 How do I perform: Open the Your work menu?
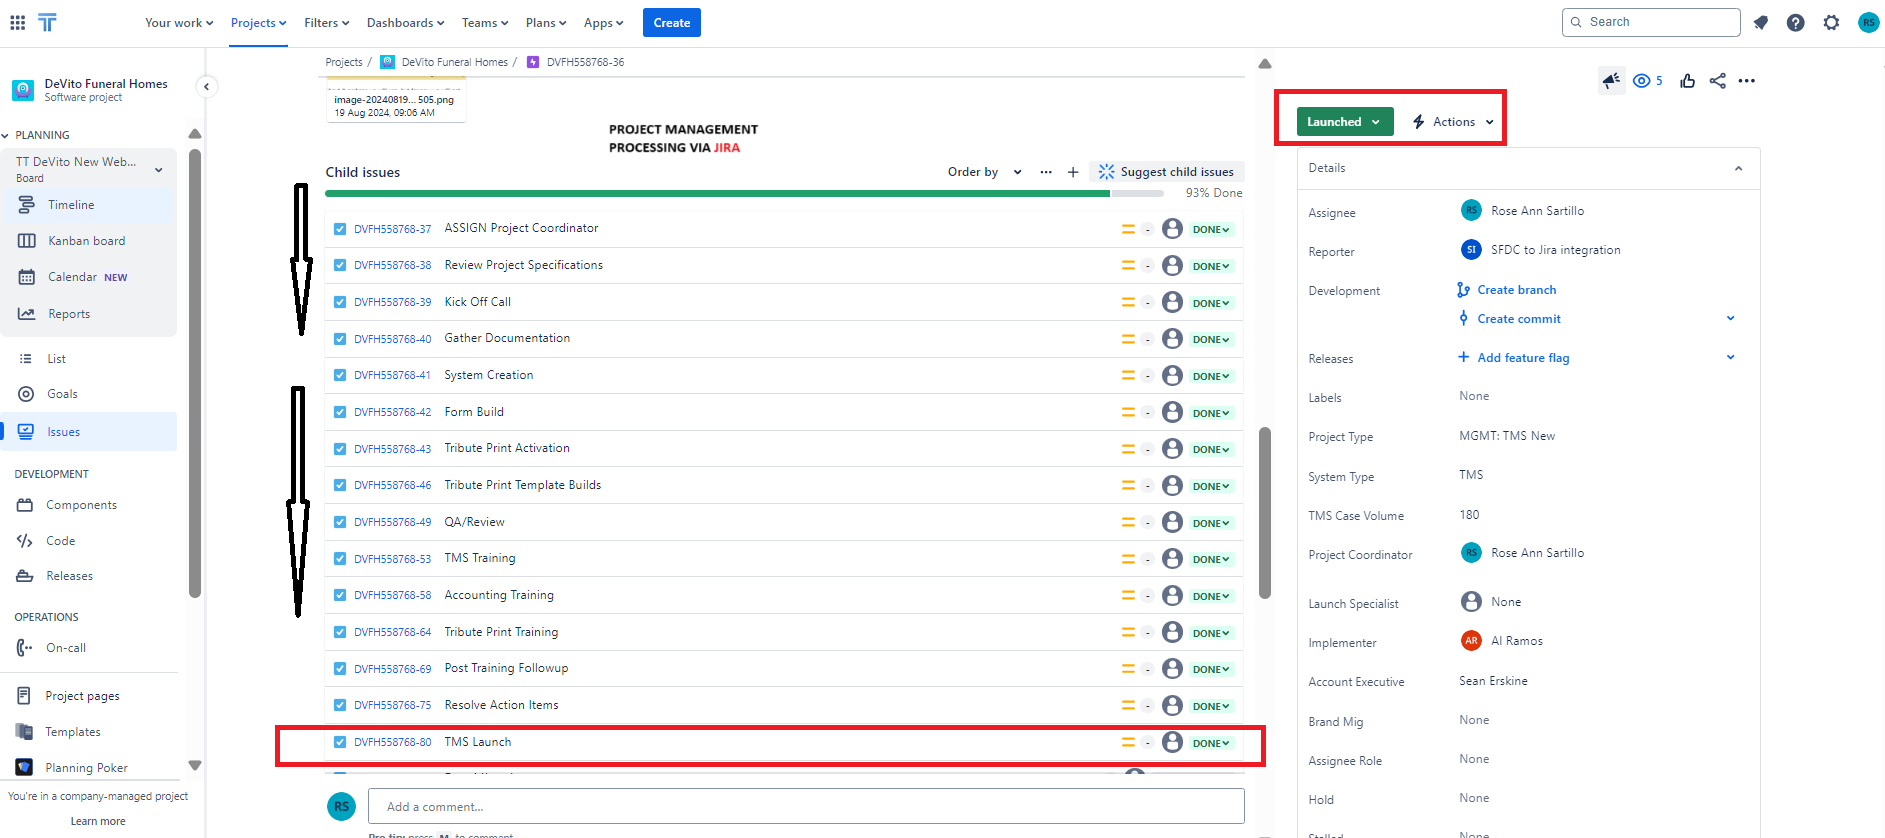click(x=179, y=23)
